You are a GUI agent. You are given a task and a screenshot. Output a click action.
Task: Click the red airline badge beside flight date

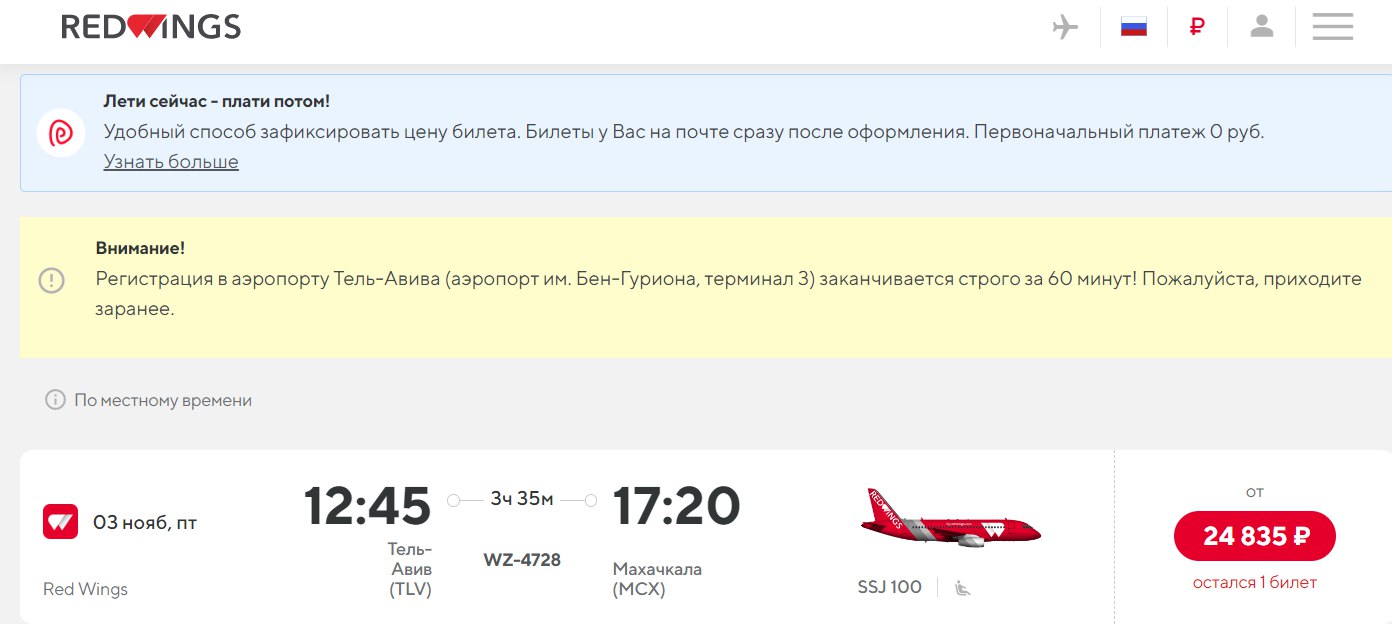[x=60, y=522]
